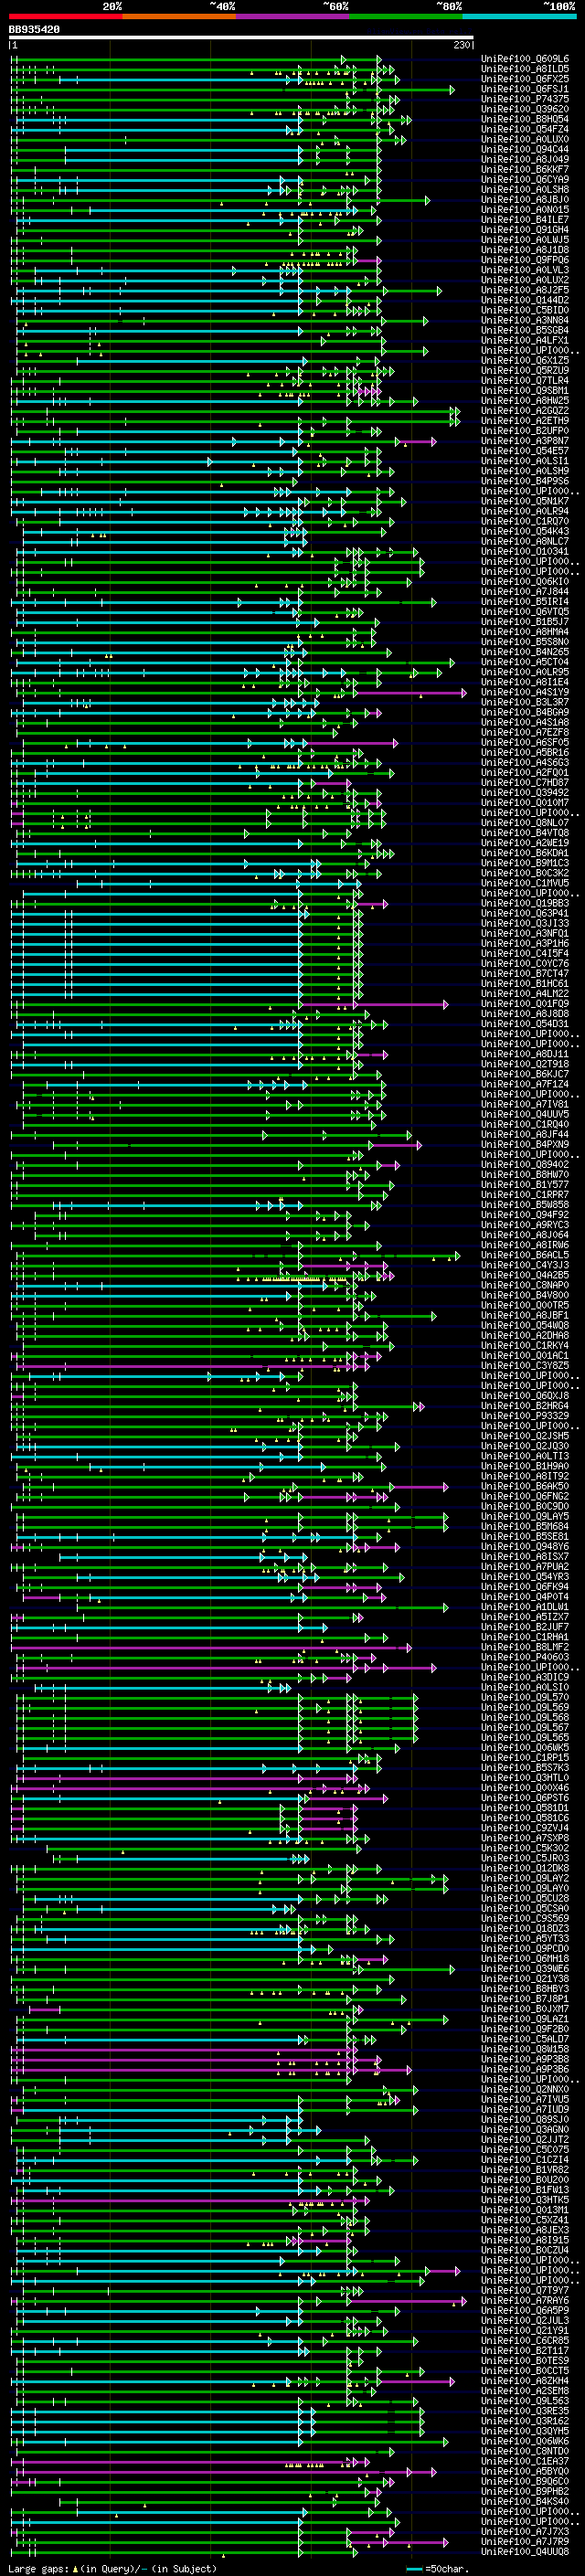
Task: Select the UniRef100_B6ACL5 row label
Action: [524, 1255]
